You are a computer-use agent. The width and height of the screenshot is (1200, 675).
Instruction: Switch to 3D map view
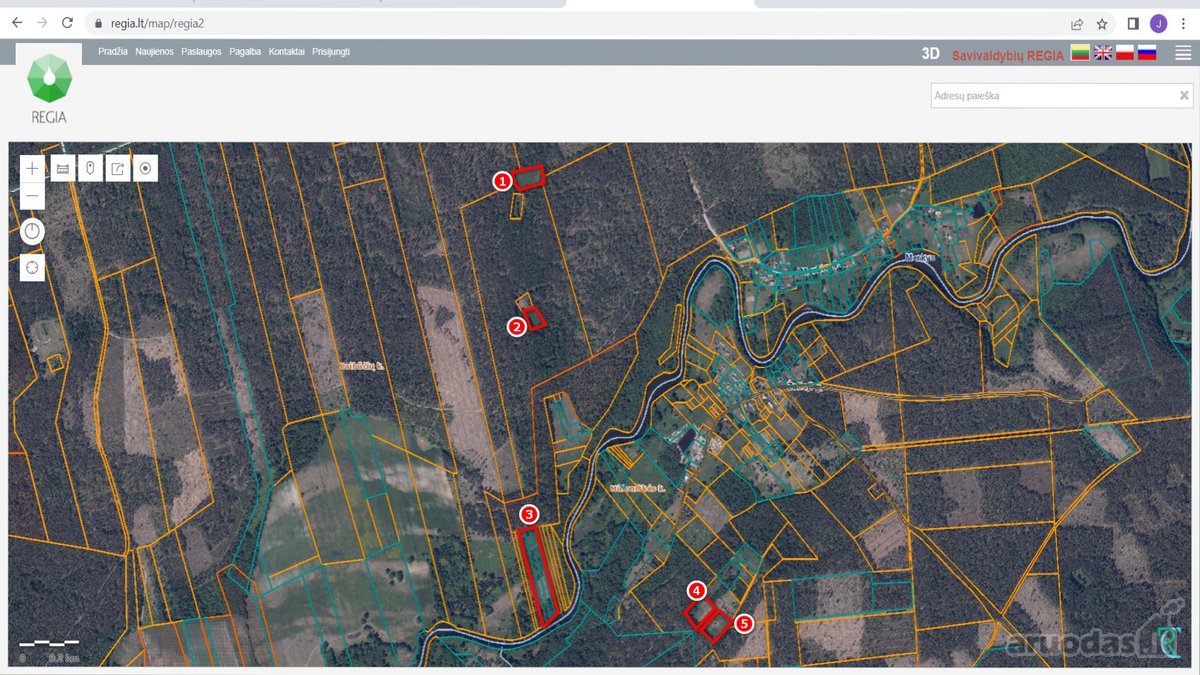click(x=930, y=54)
